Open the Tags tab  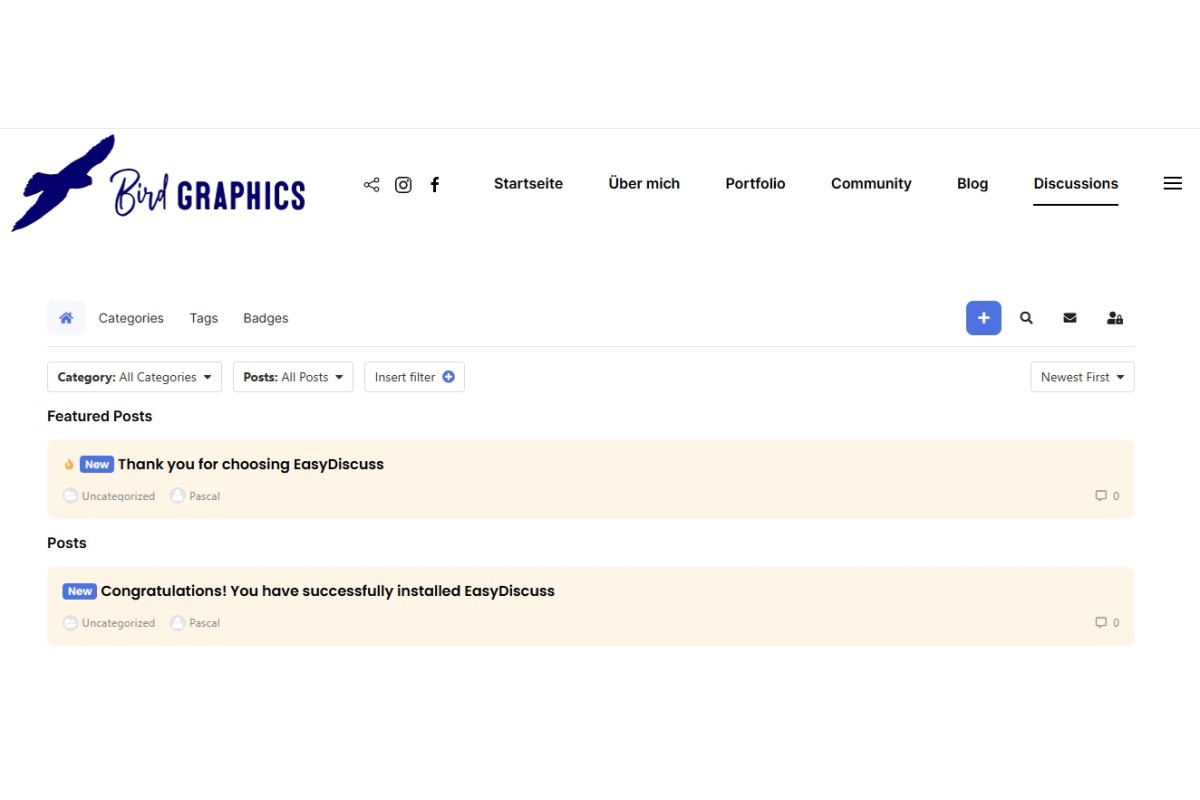[x=203, y=318]
